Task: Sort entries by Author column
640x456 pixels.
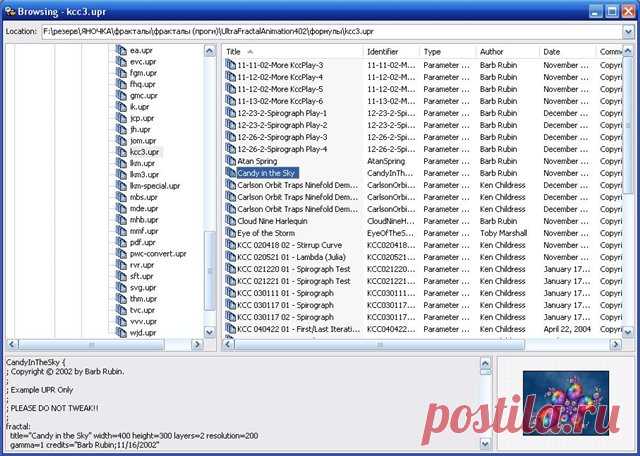Action: (505, 51)
